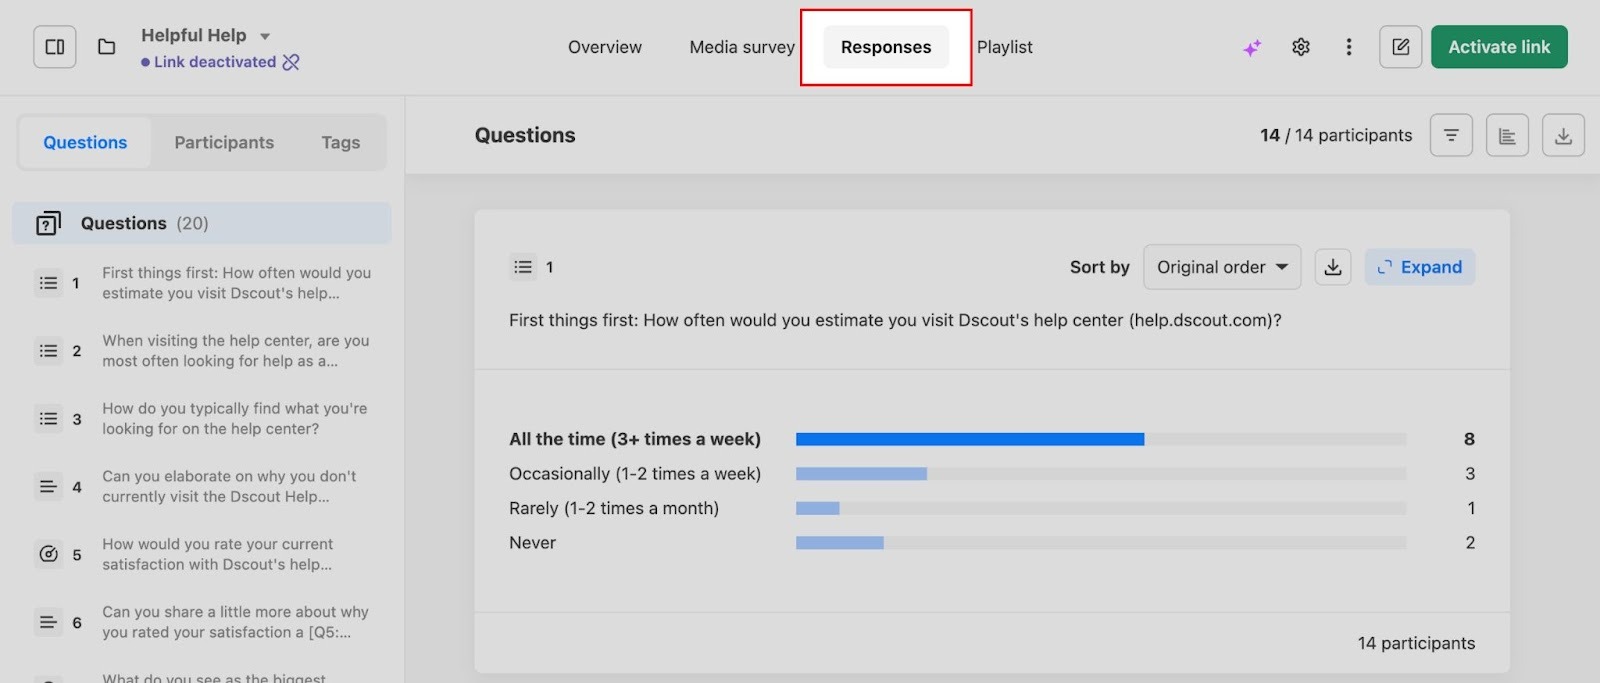
Task: Download question 1 results
Action: coord(1332,267)
